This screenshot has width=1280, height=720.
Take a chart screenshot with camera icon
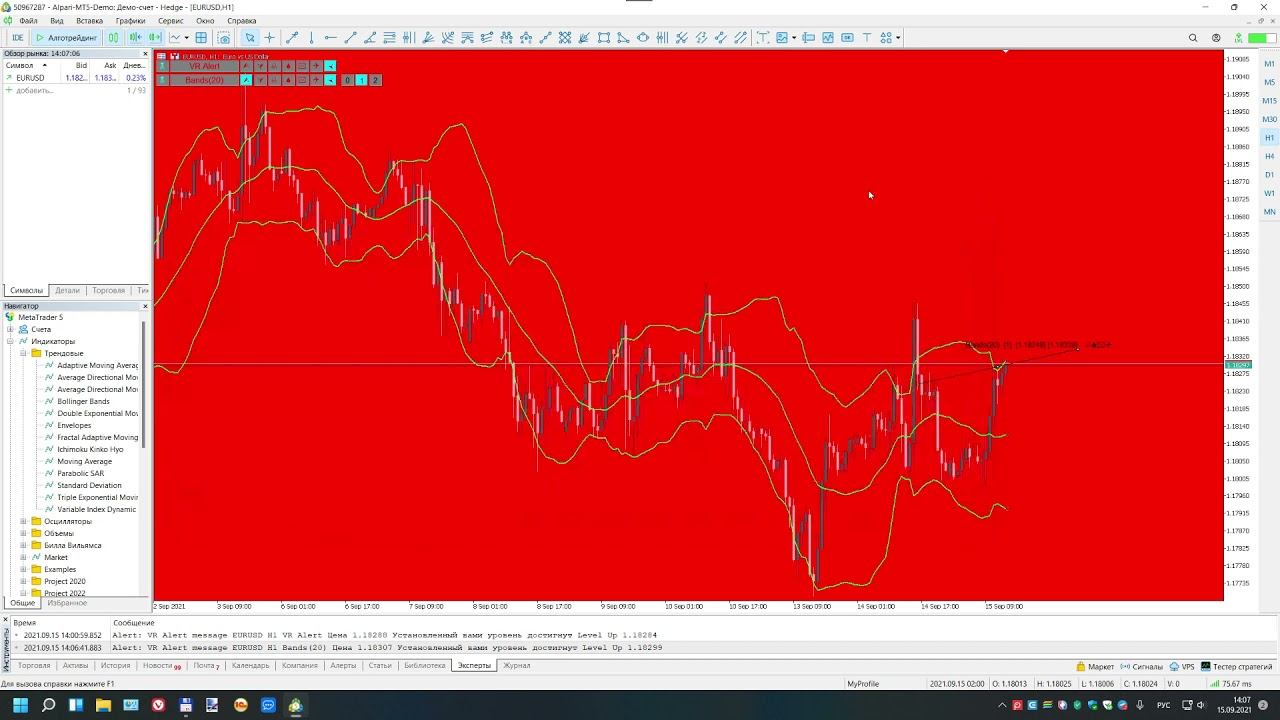tap(224, 38)
